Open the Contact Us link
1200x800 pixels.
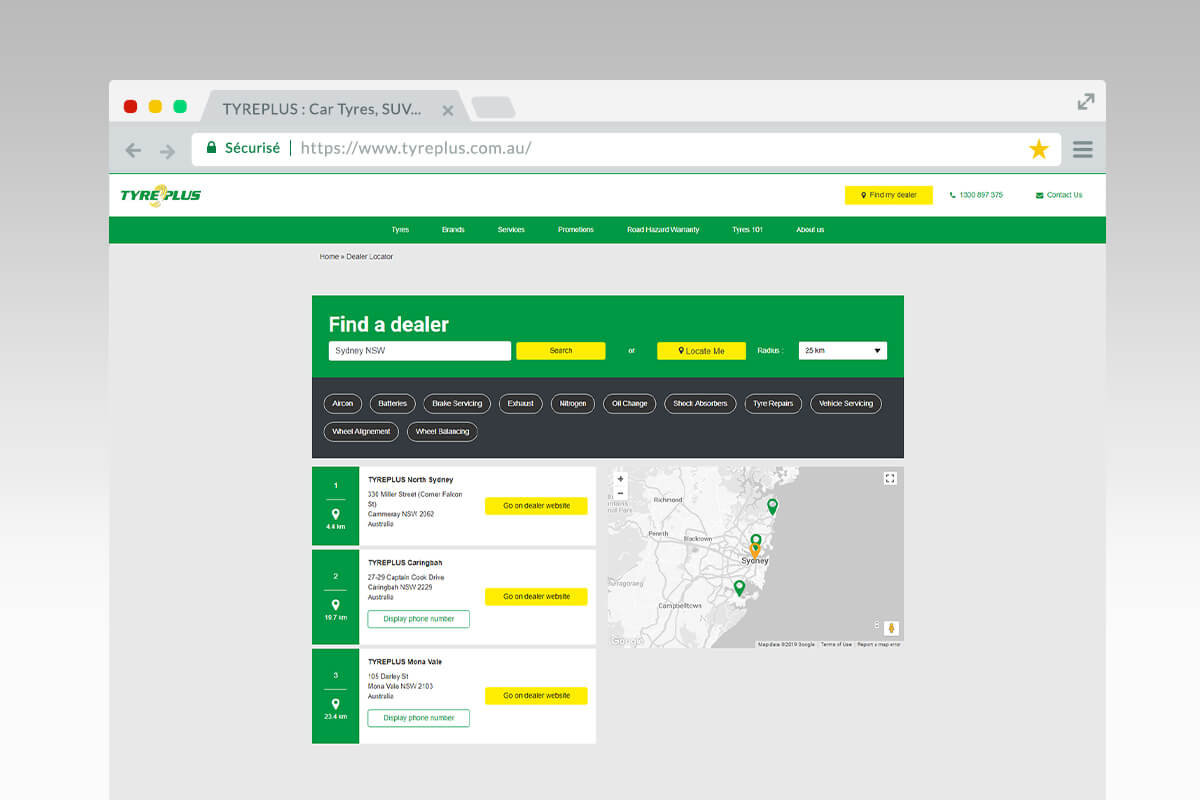(x=1059, y=195)
